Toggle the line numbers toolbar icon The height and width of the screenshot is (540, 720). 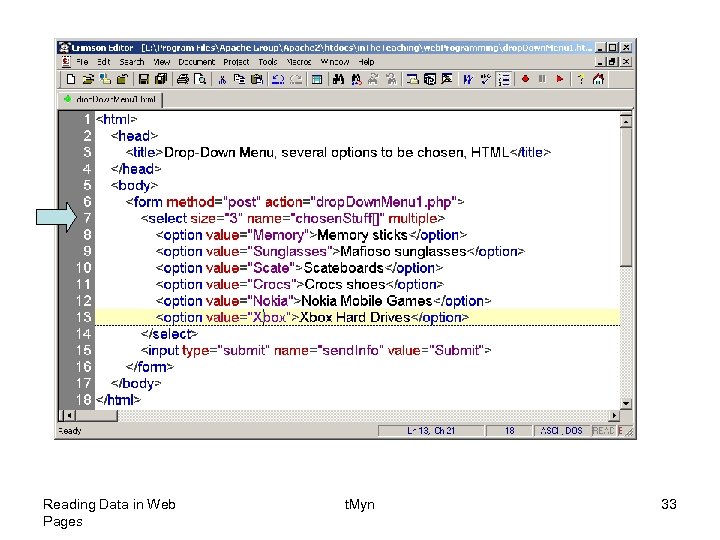504,79
